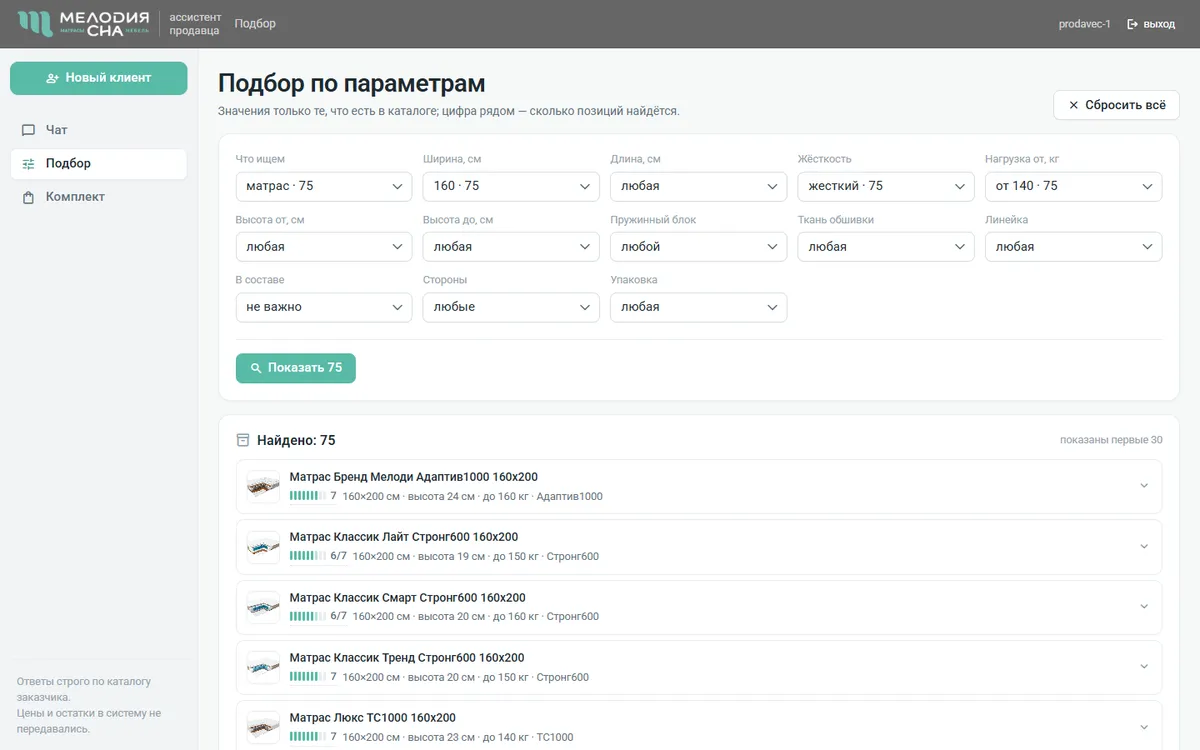The image size is (1200, 750).
Task: Click title Матрас Люкс ТС1000 160х200
Action: tap(373, 718)
